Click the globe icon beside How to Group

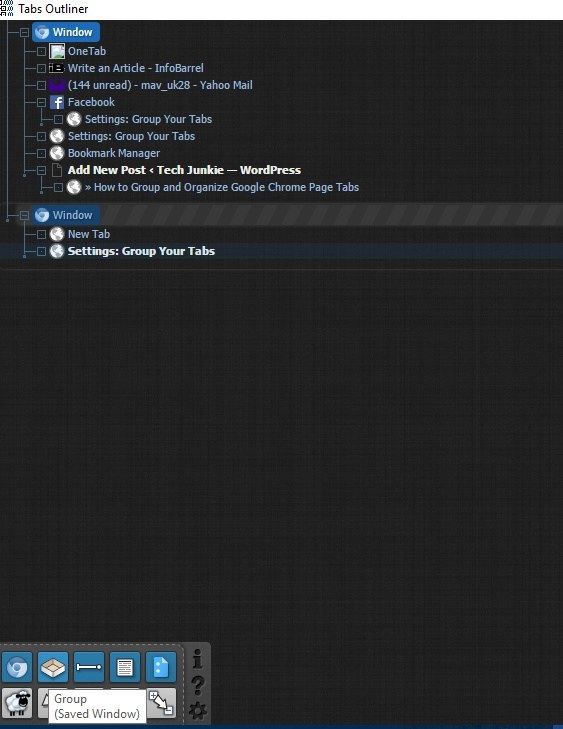(74, 187)
